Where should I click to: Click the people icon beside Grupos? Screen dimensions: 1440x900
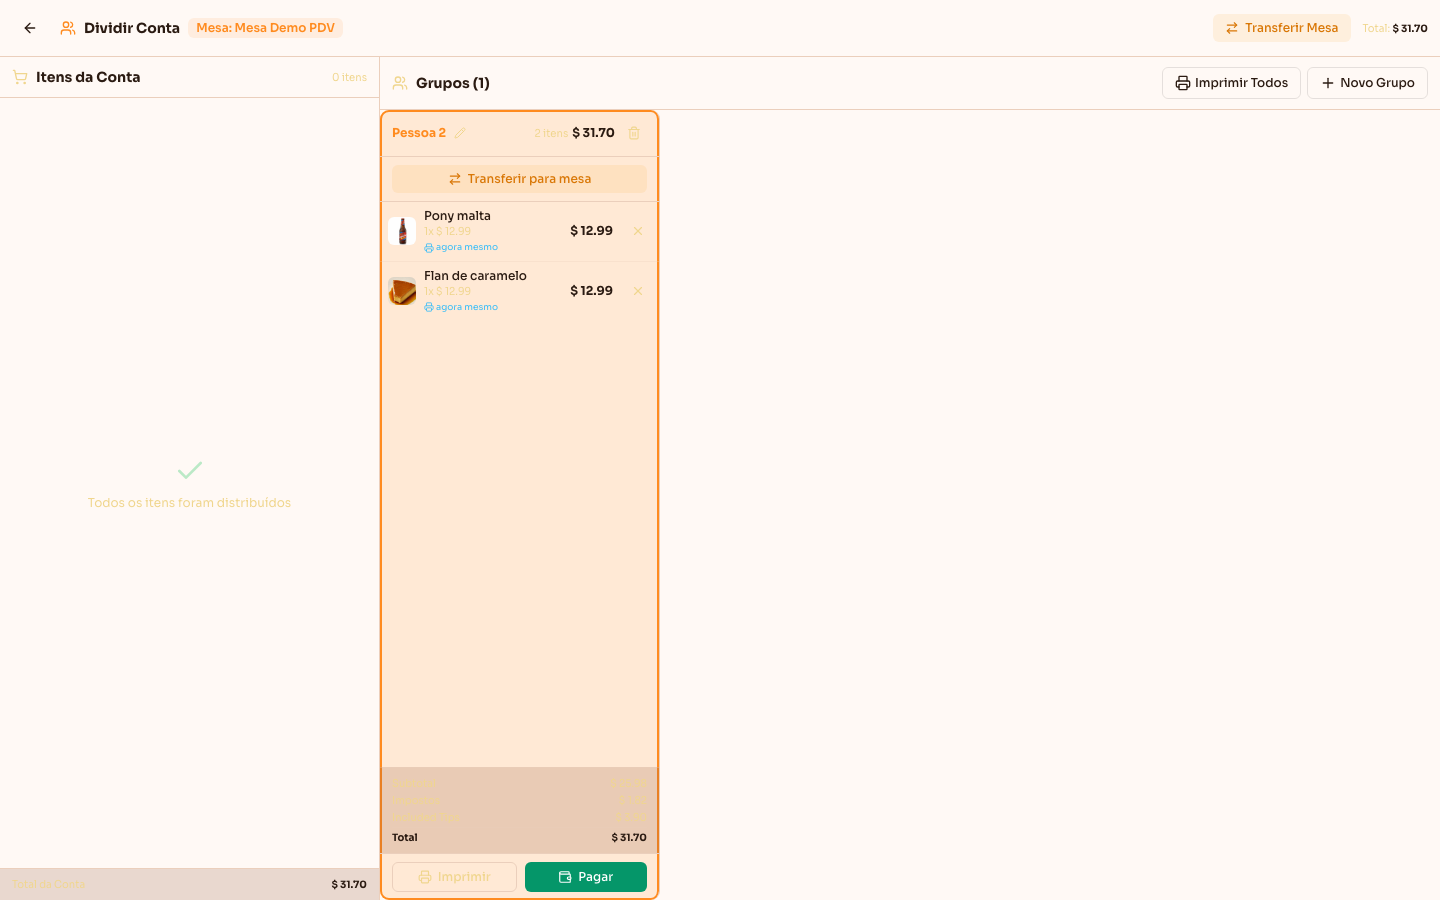(400, 83)
